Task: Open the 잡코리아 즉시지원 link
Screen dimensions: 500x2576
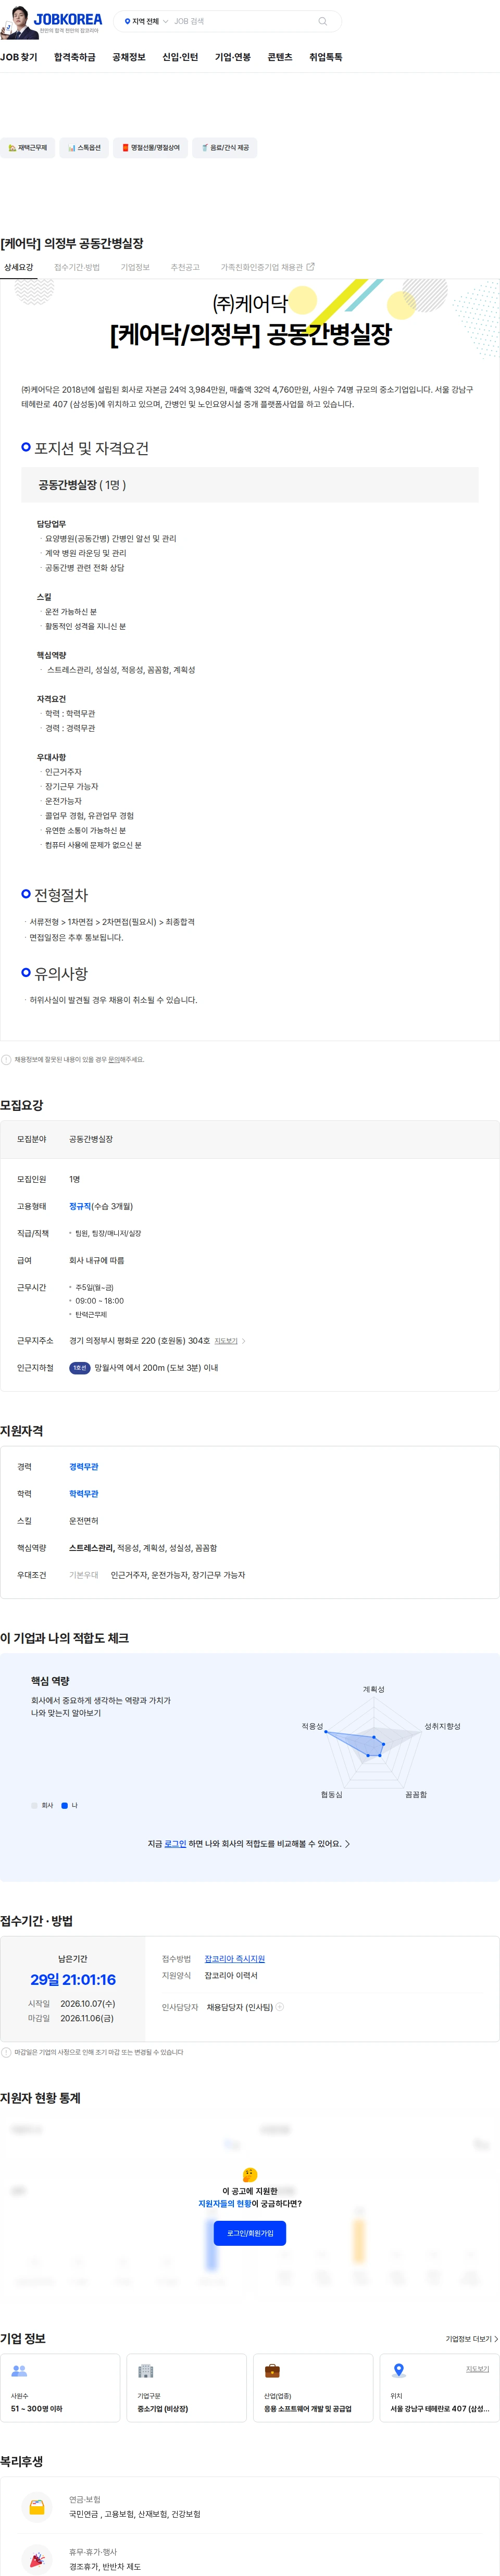Action: (x=235, y=1958)
